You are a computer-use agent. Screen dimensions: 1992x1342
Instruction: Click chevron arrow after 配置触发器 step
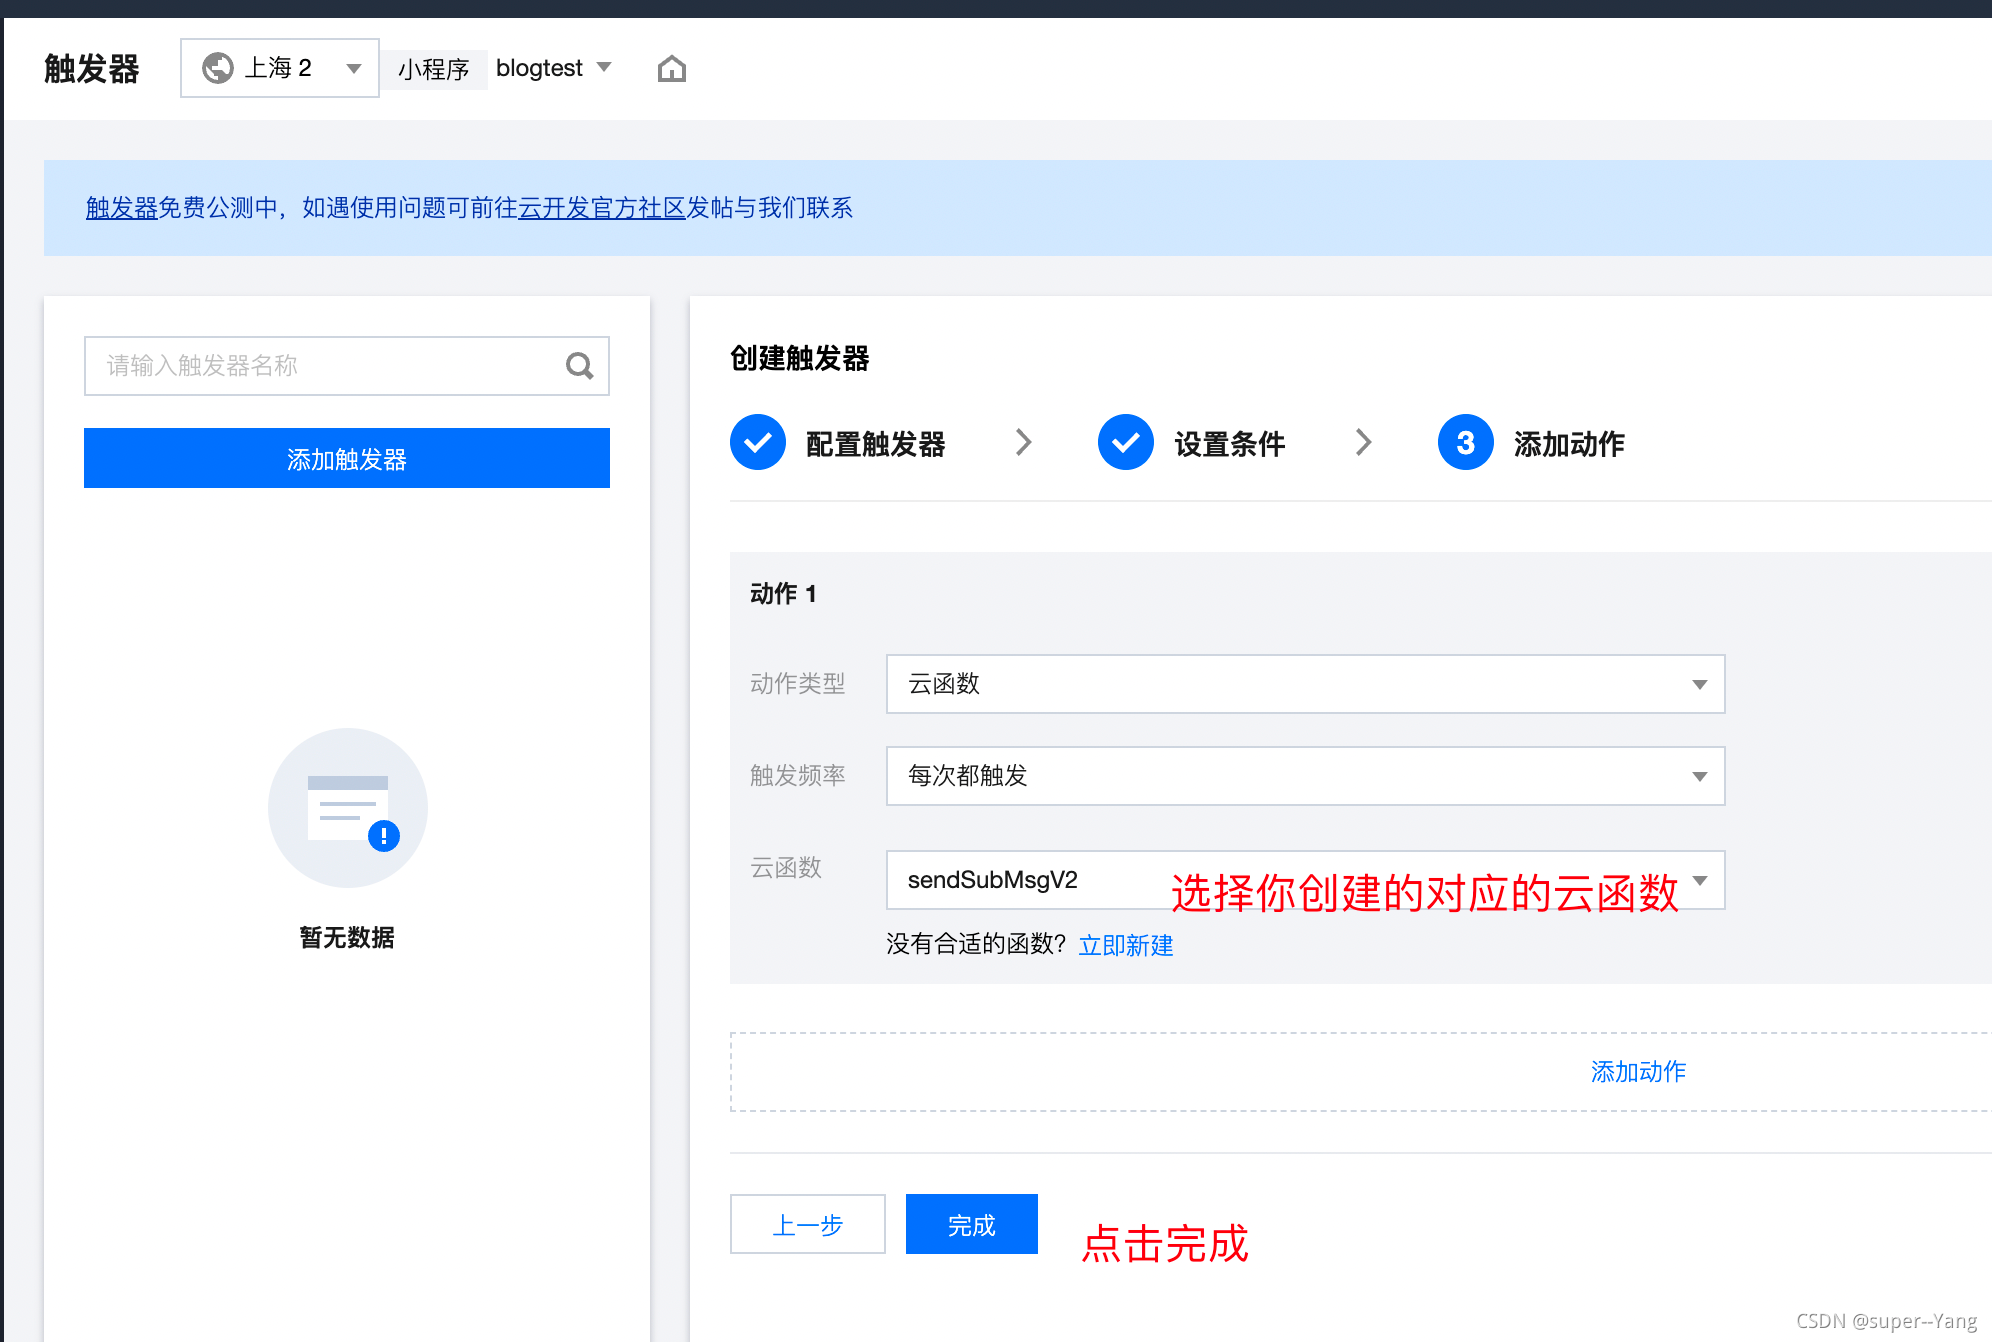pos(1022,442)
